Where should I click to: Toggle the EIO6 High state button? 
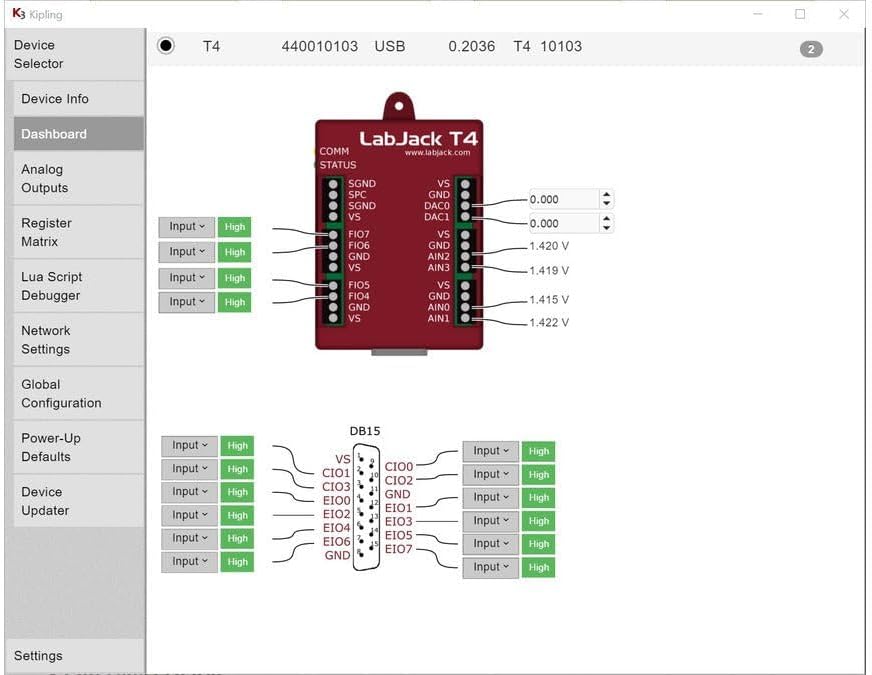[237, 561]
